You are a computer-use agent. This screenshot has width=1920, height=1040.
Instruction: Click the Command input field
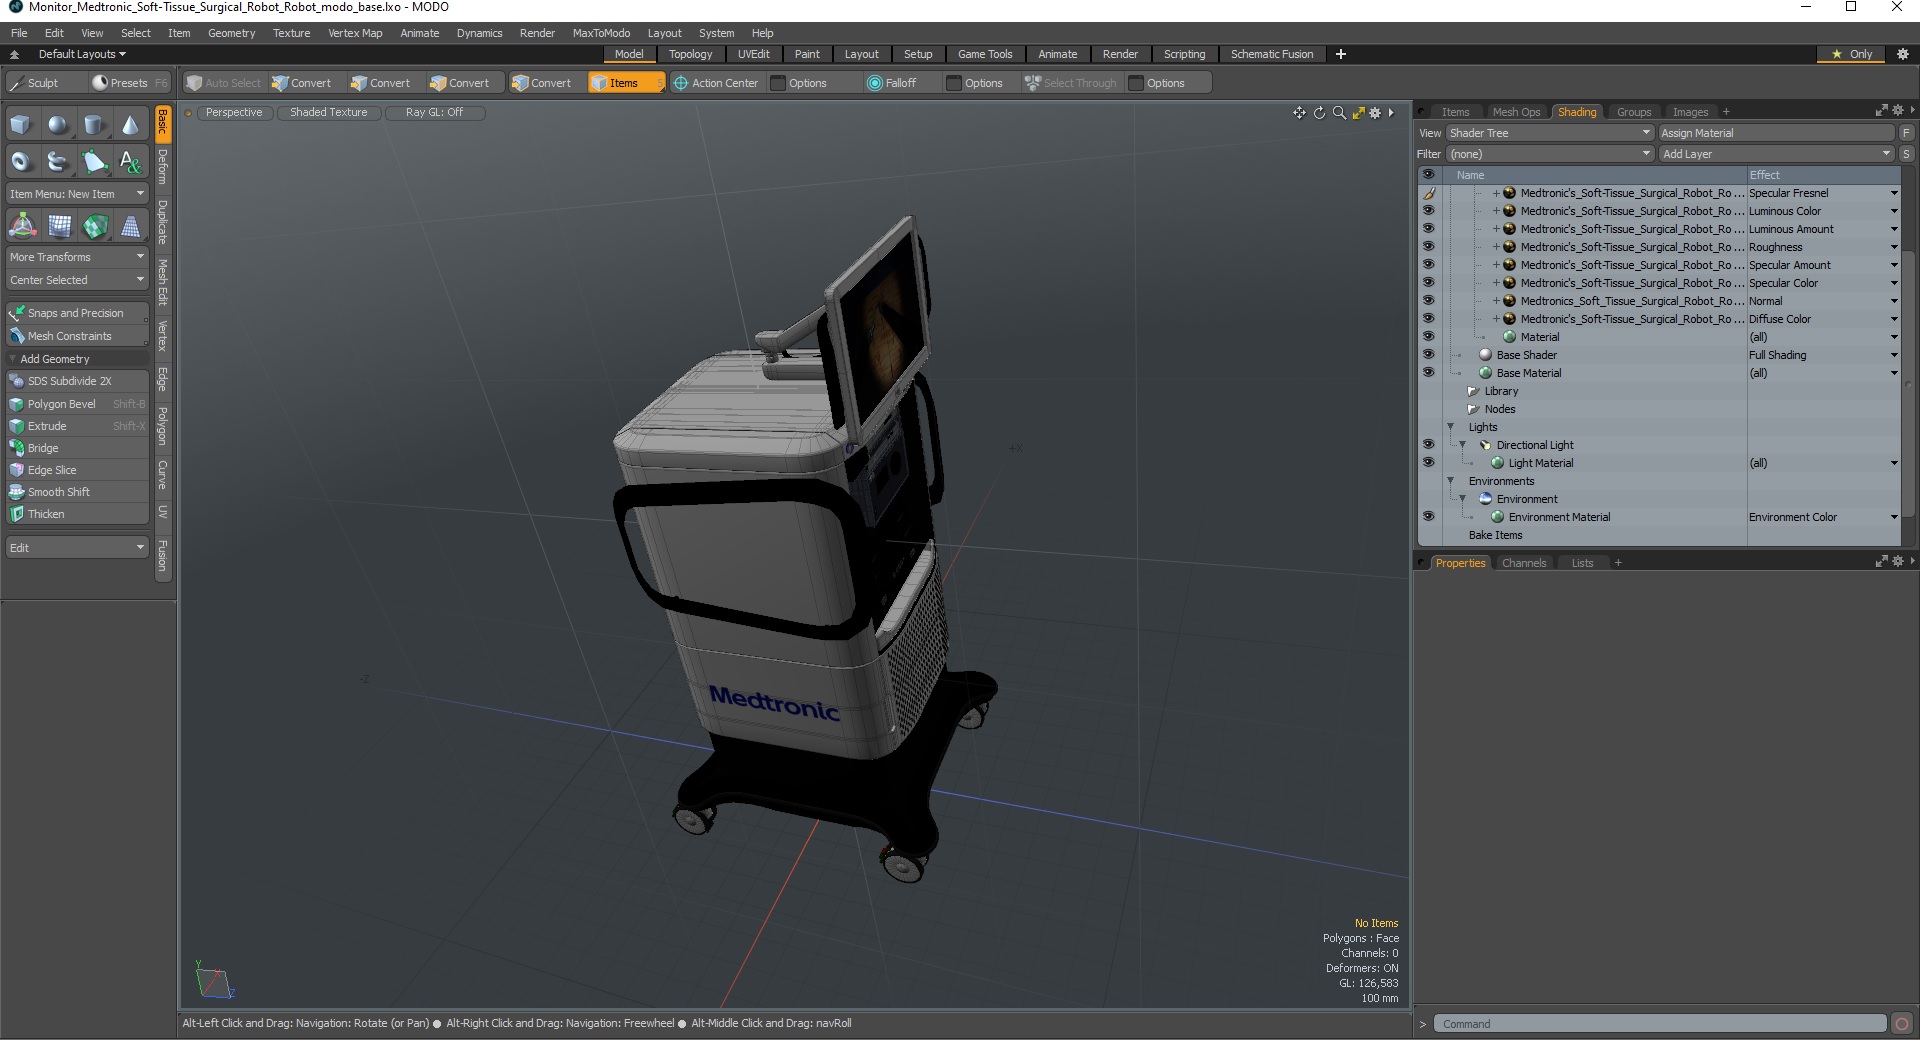1660,1024
